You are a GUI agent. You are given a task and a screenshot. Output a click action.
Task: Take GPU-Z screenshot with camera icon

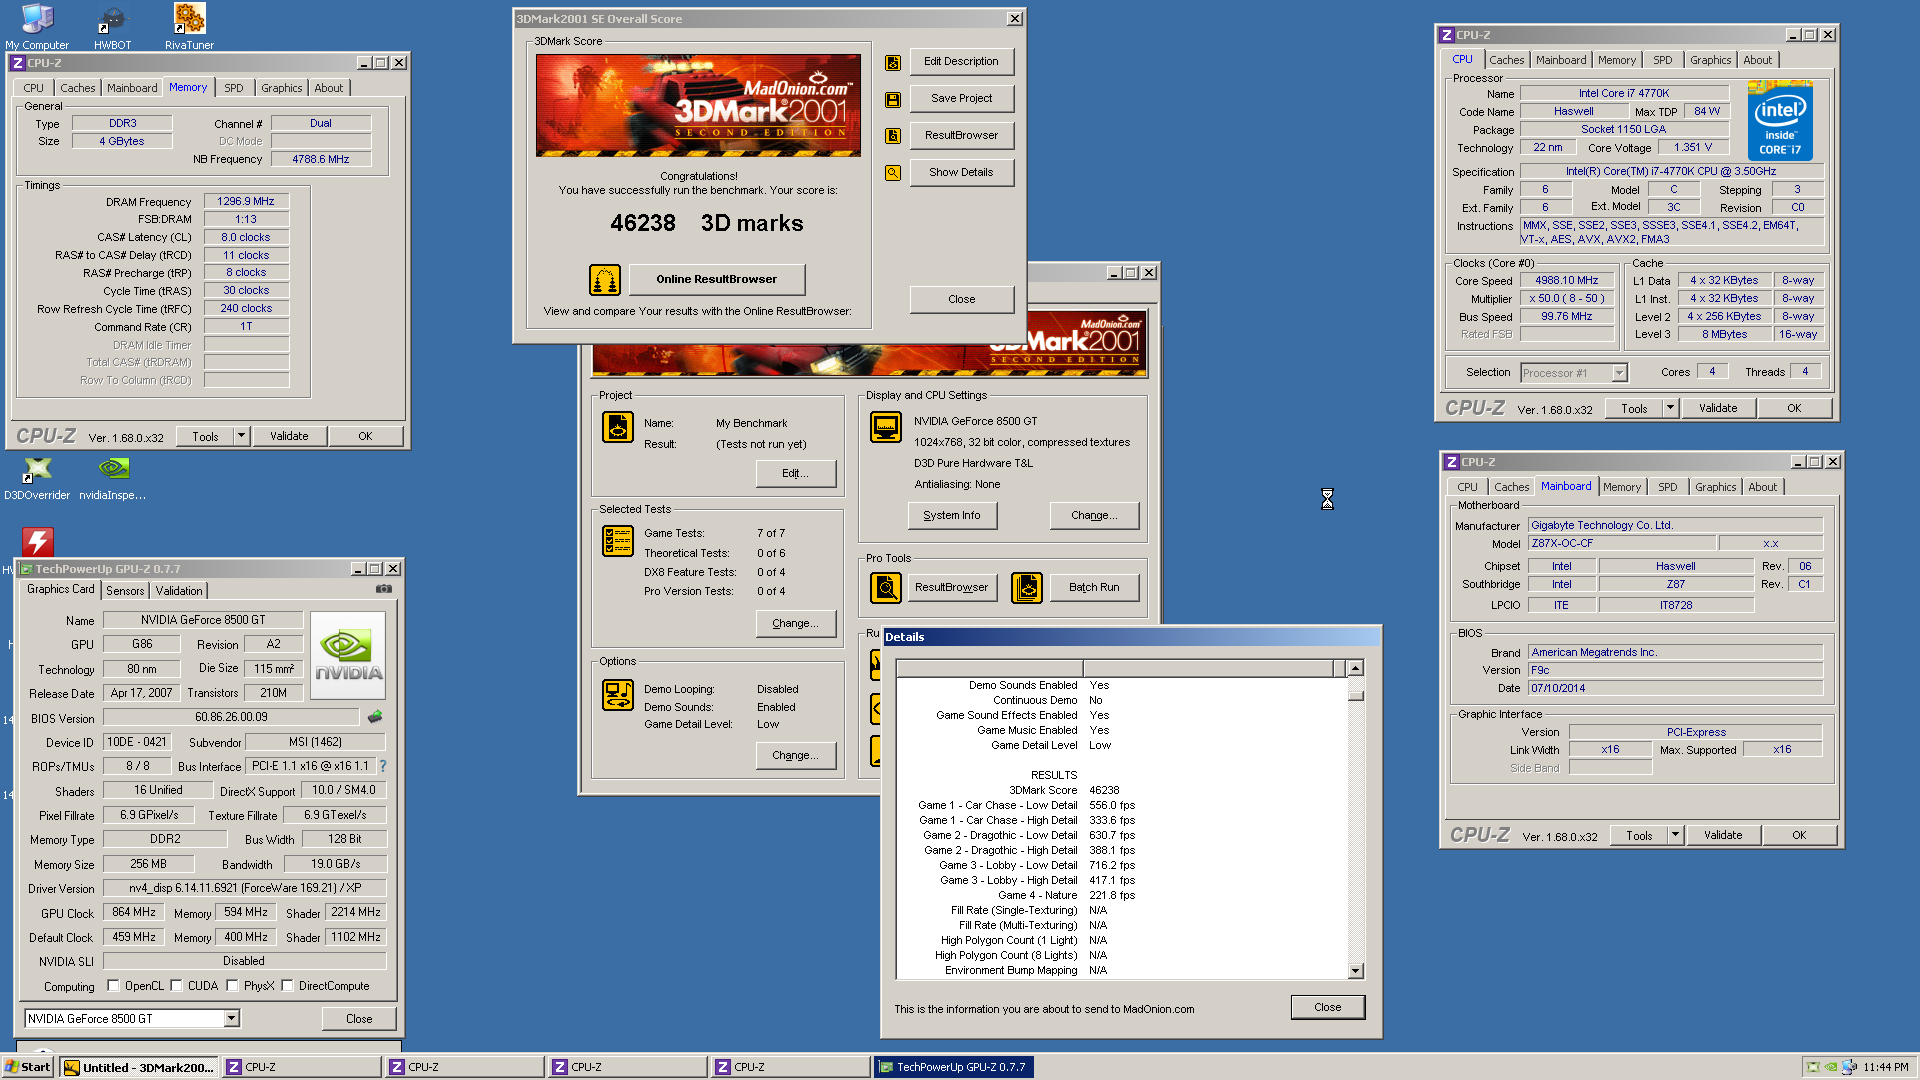pyautogui.click(x=384, y=589)
